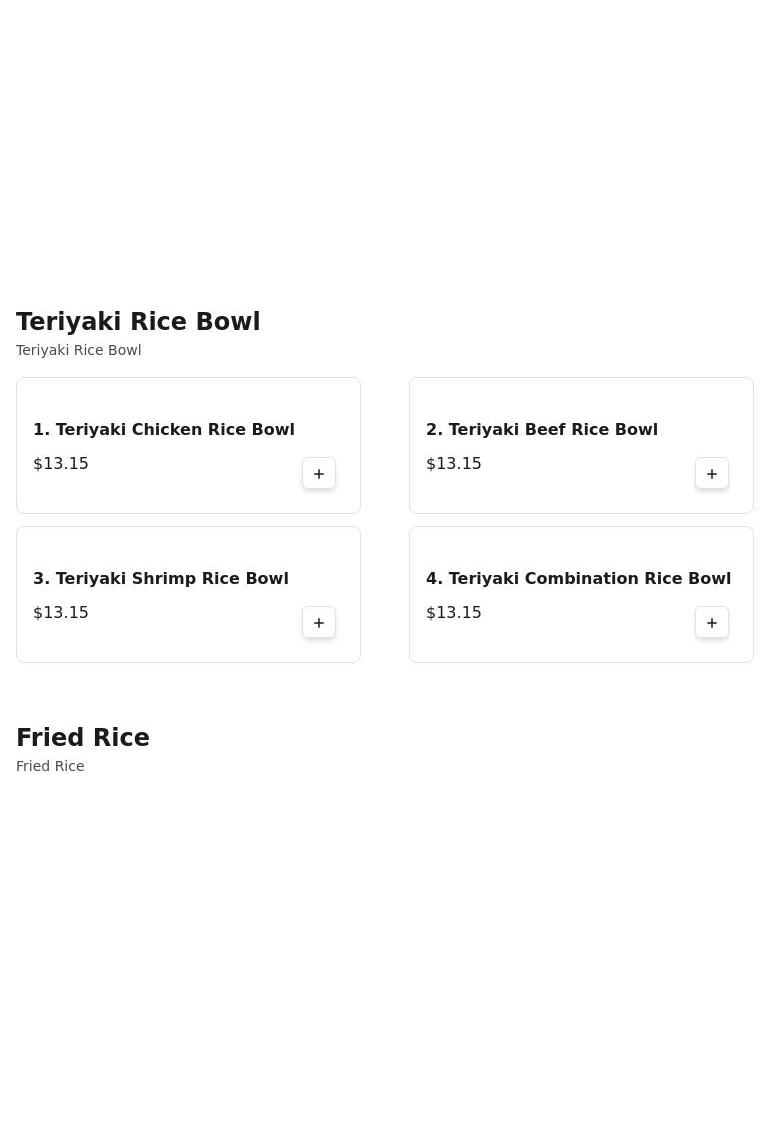This screenshot has height=1131, width=770.
Task: Click blank space above Teriyaki Beef card title
Action: click(581, 399)
